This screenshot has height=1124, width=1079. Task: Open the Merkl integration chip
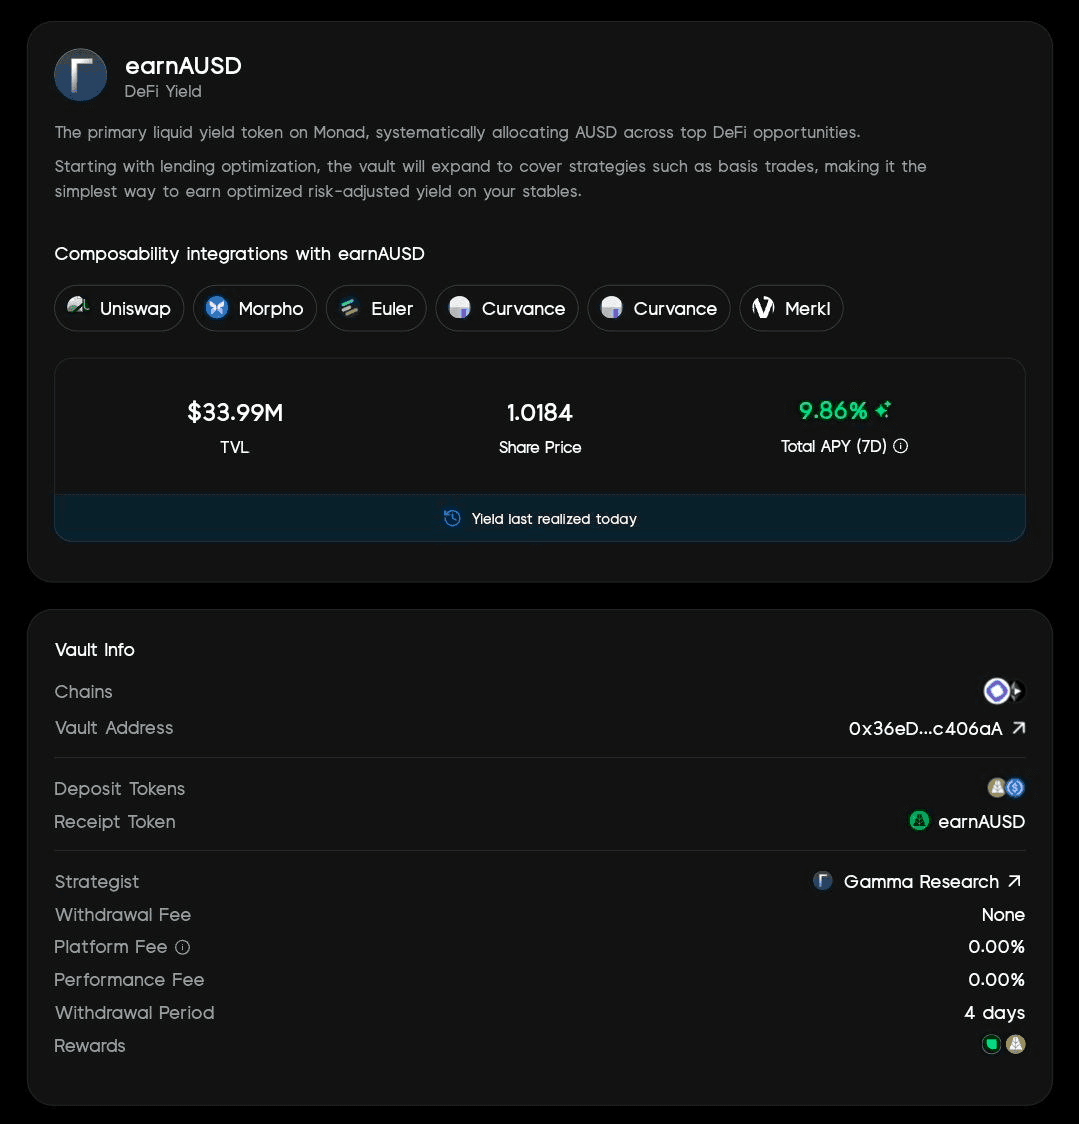[x=792, y=308]
